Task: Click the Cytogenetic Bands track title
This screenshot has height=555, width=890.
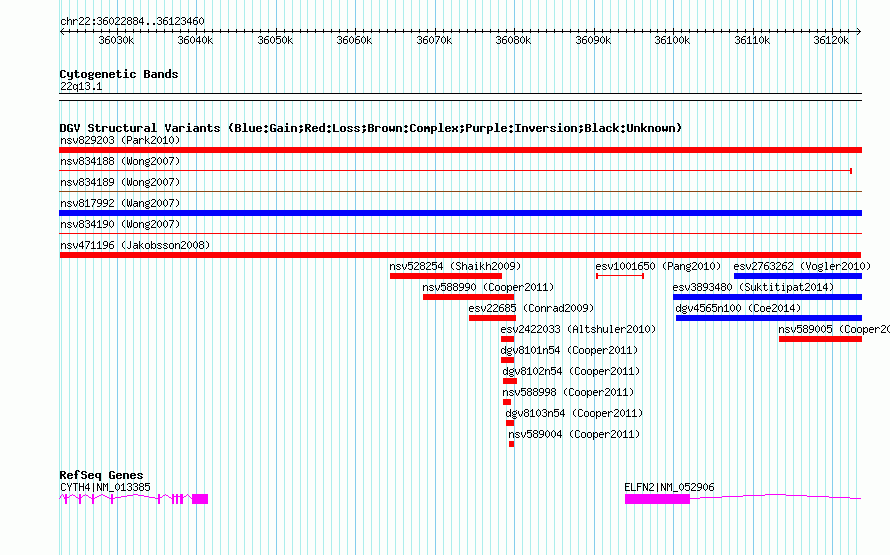Action: click(119, 74)
